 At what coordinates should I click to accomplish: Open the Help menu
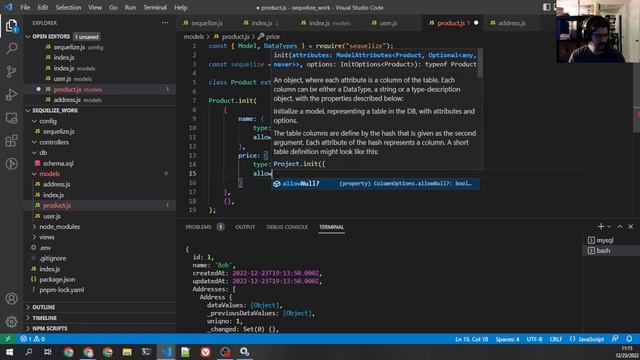(180, 7)
